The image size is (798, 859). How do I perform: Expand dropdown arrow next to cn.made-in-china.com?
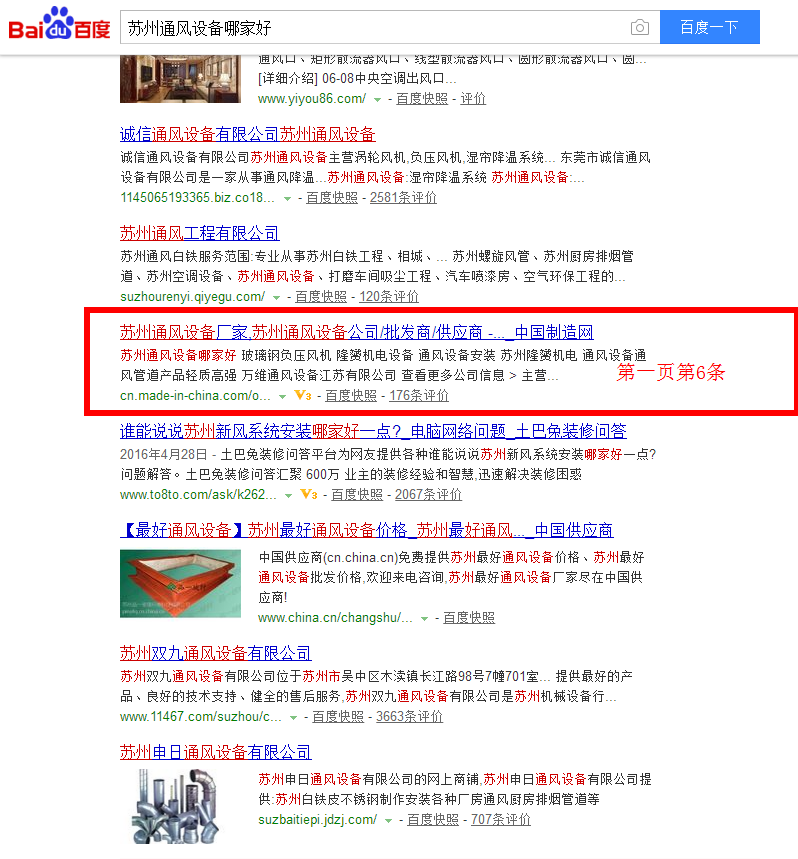(283, 397)
